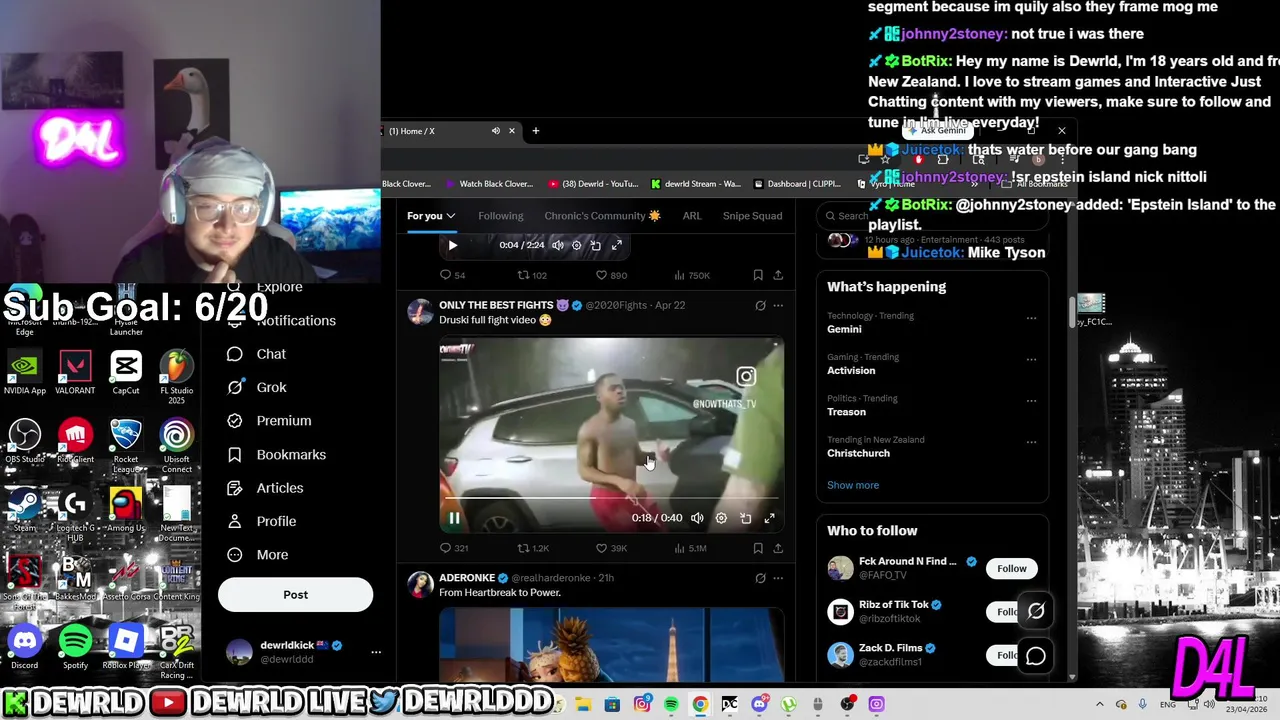Open Dashboard CLIPPI bookmark

pos(797,184)
